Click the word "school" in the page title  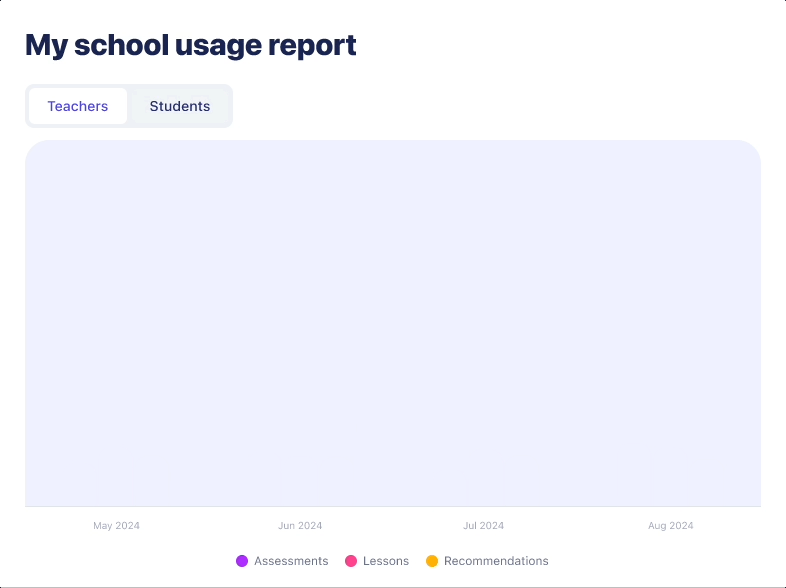(121, 45)
